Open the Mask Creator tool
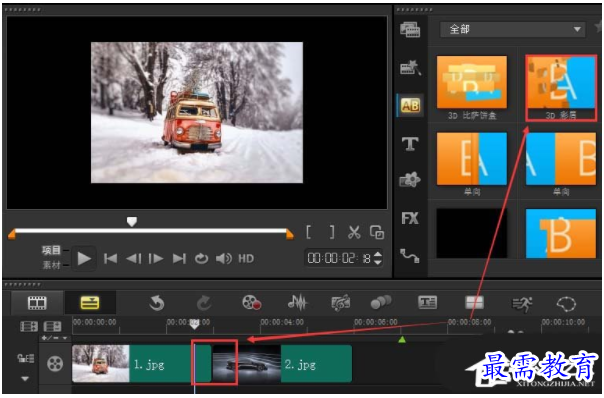 point(566,304)
